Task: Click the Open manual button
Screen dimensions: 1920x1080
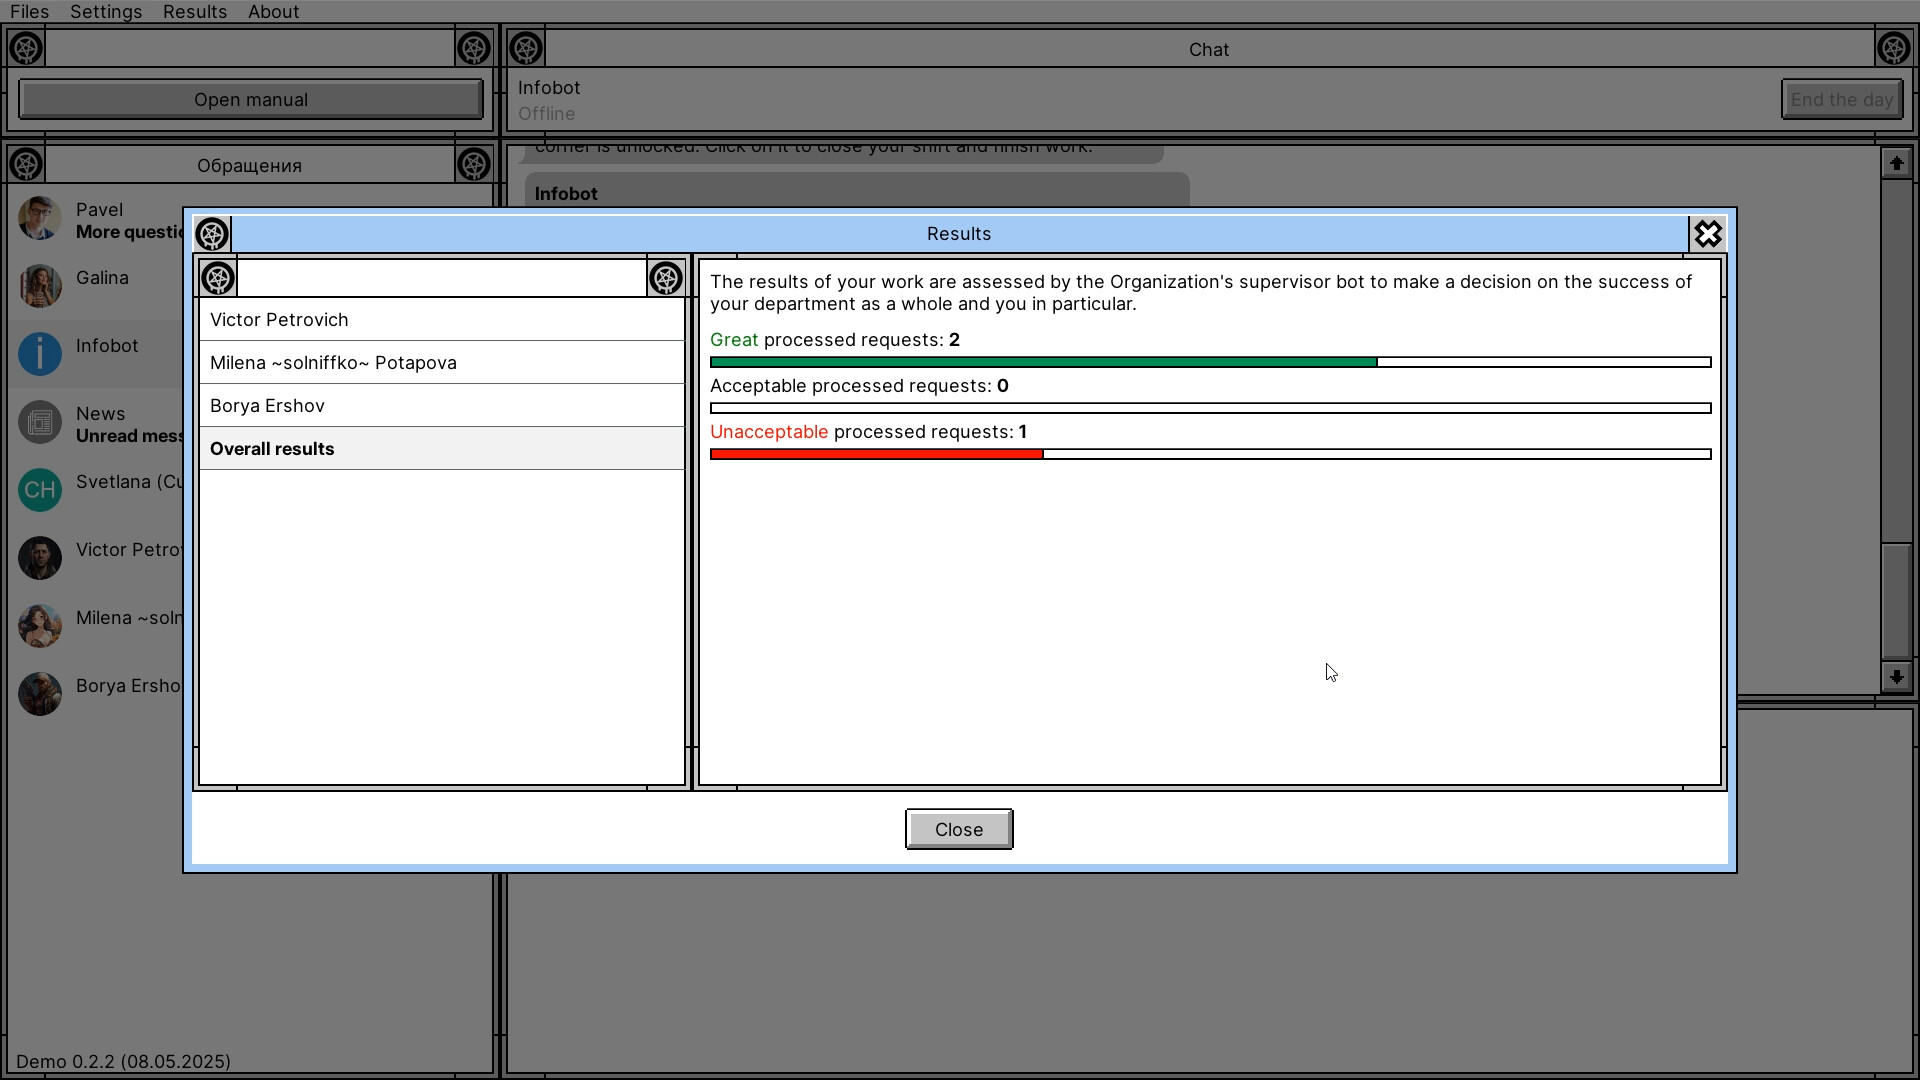Action: (x=250, y=99)
